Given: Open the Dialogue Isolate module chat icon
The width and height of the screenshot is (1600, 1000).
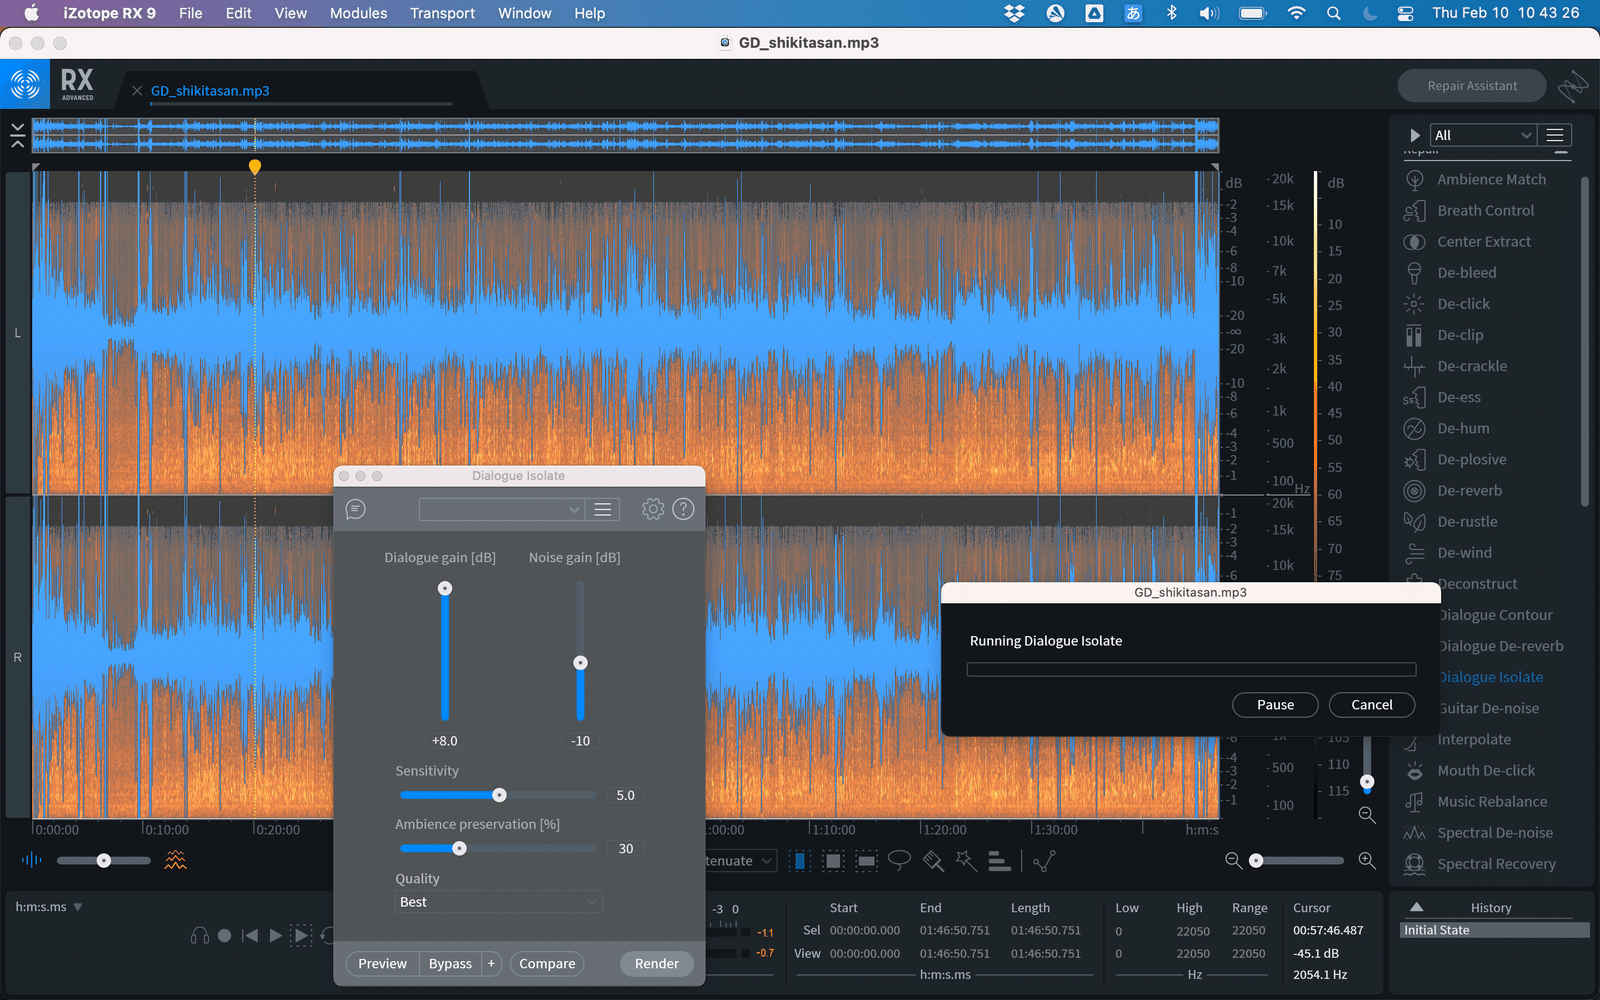Looking at the screenshot, I should click(355, 510).
